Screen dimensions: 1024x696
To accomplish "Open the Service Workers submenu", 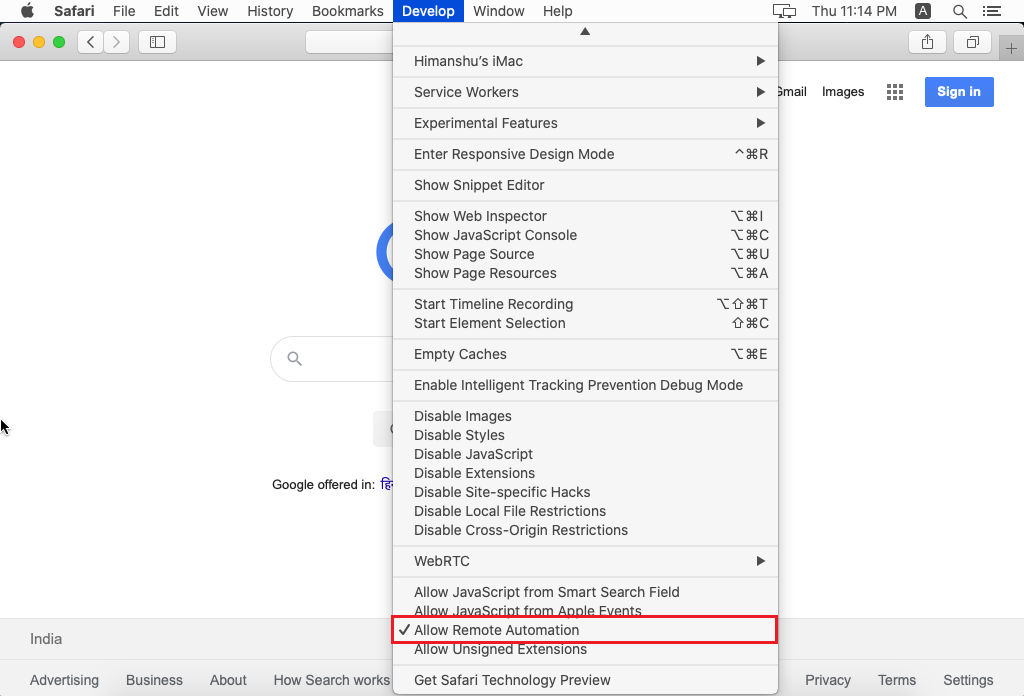I will (x=466, y=92).
